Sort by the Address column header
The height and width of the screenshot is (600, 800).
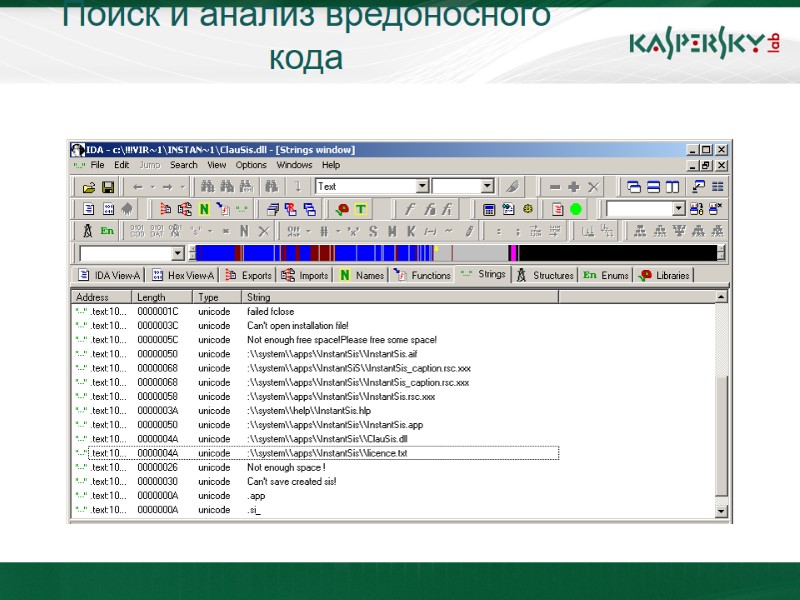(x=102, y=297)
